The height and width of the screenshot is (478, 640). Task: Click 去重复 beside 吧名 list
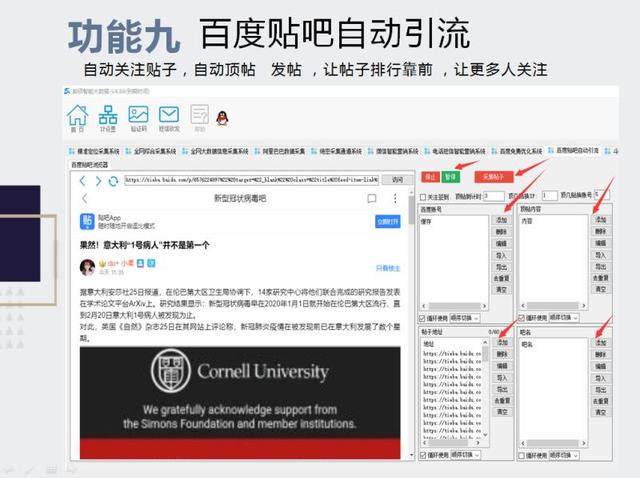click(600, 401)
